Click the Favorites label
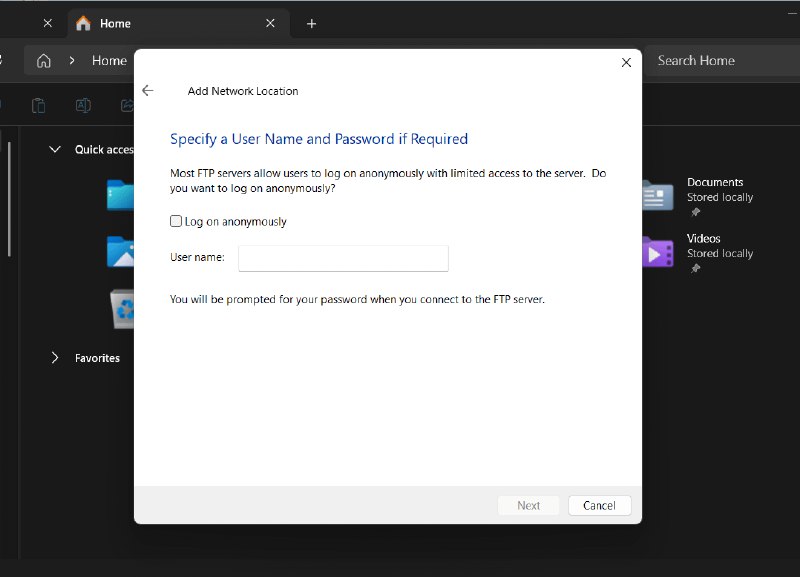Image resolution: width=800 pixels, height=577 pixels. tap(97, 358)
